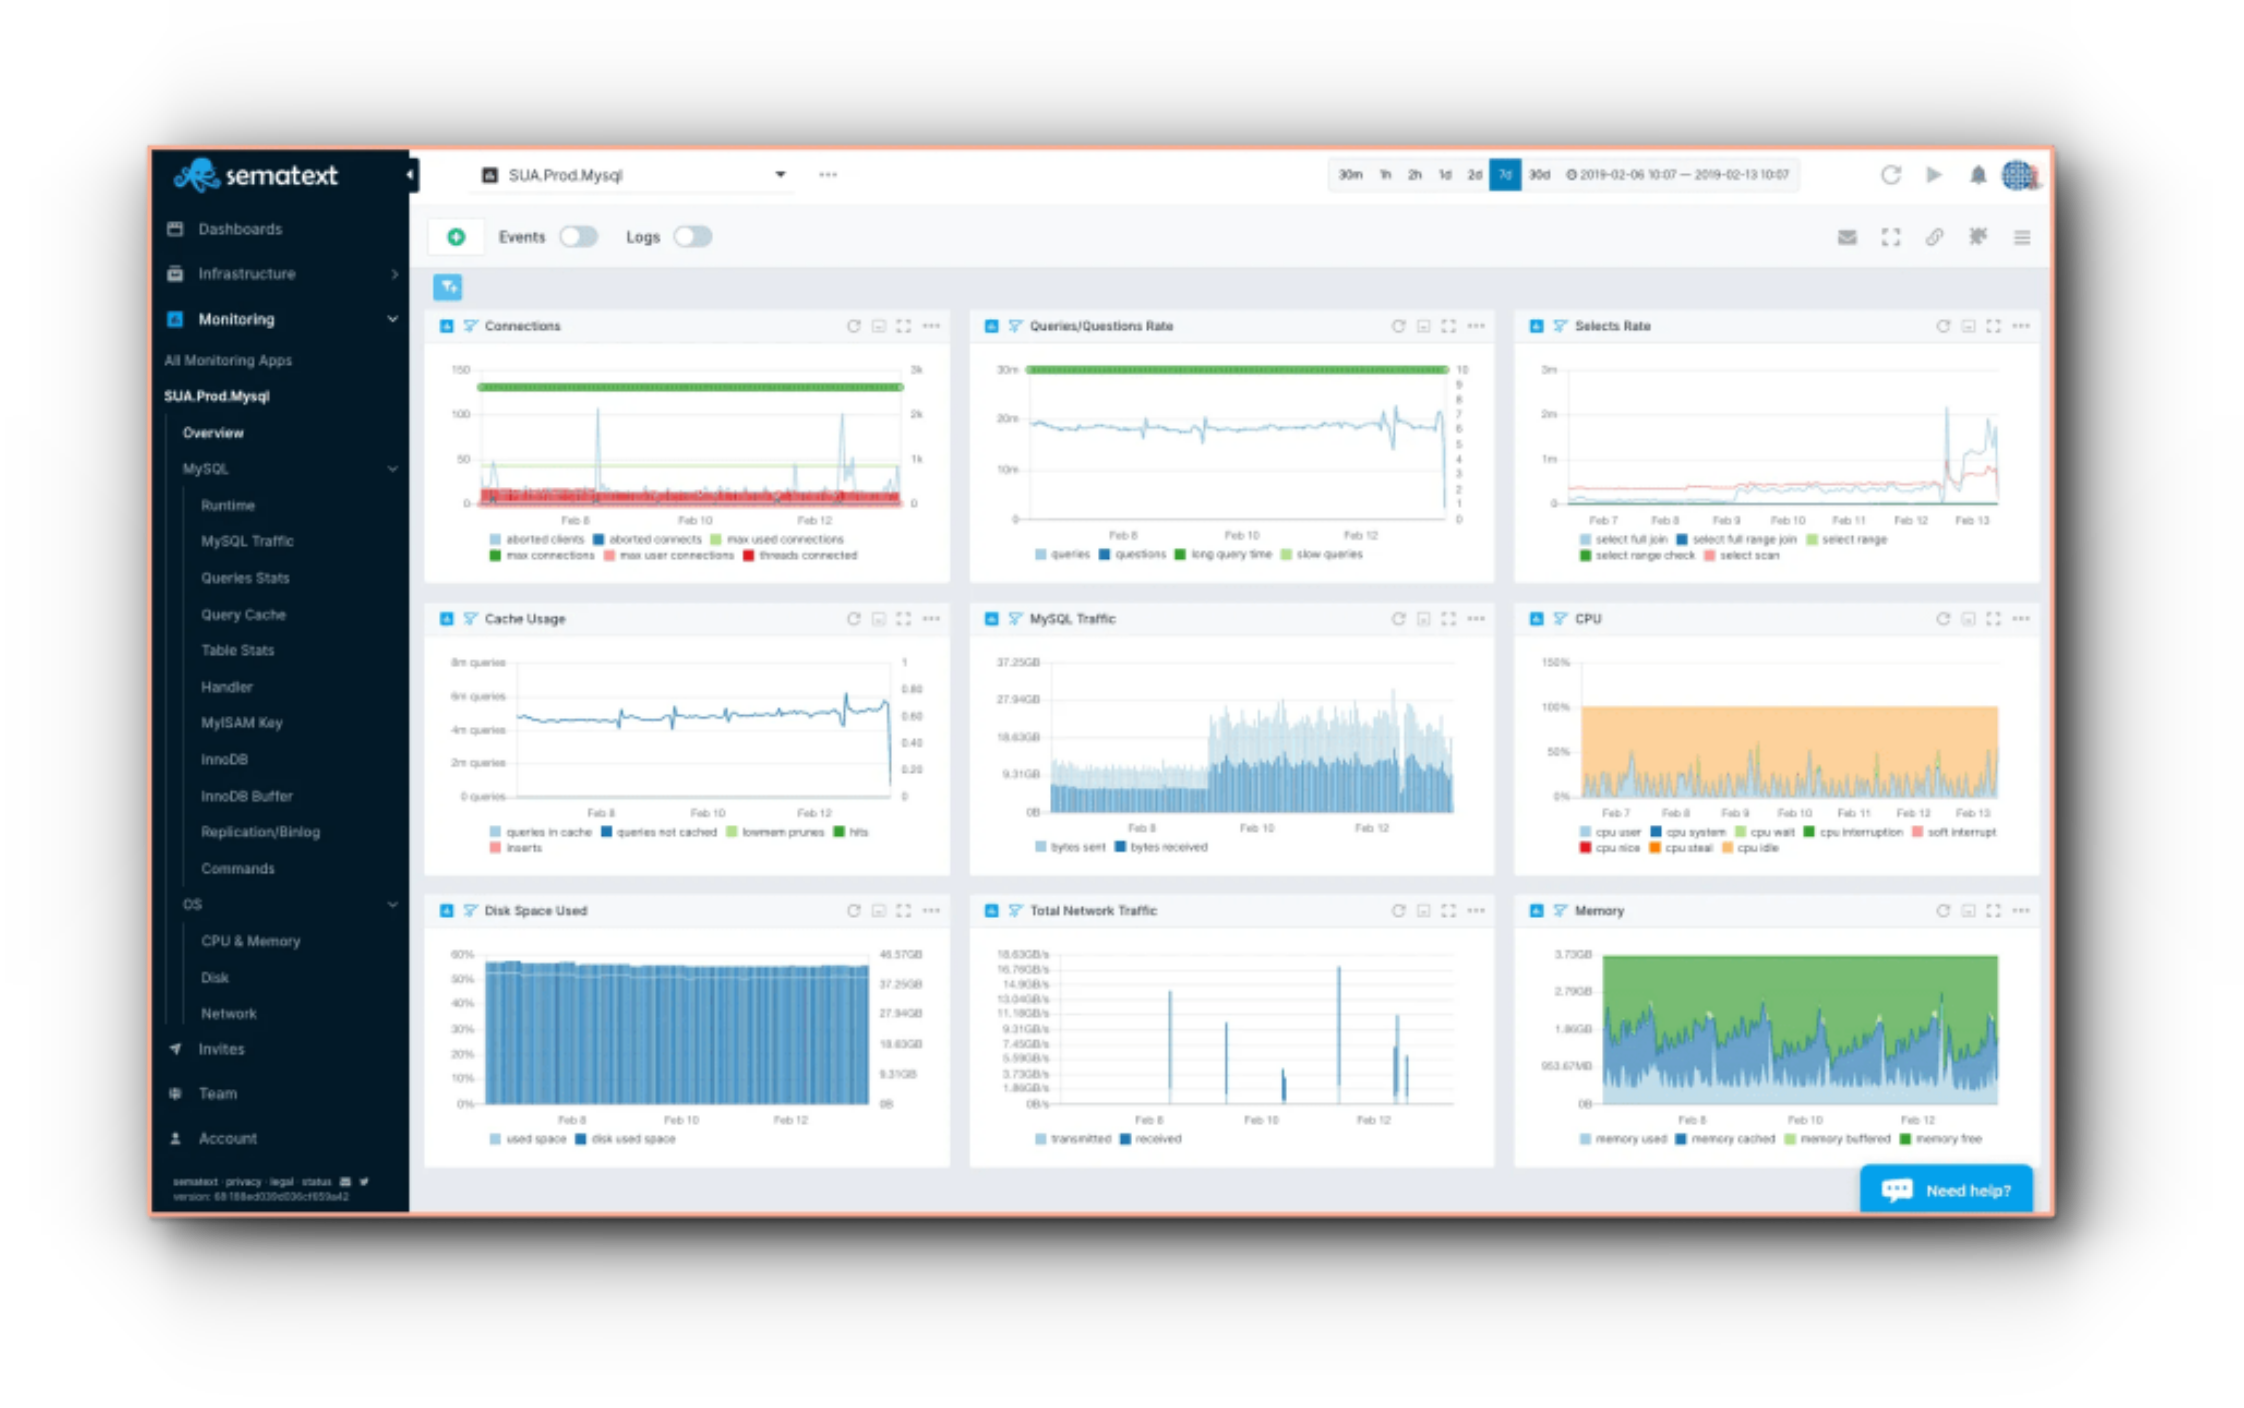Open CPU & Memory sidebar item
The image size is (2244, 1408).
tap(250, 941)
